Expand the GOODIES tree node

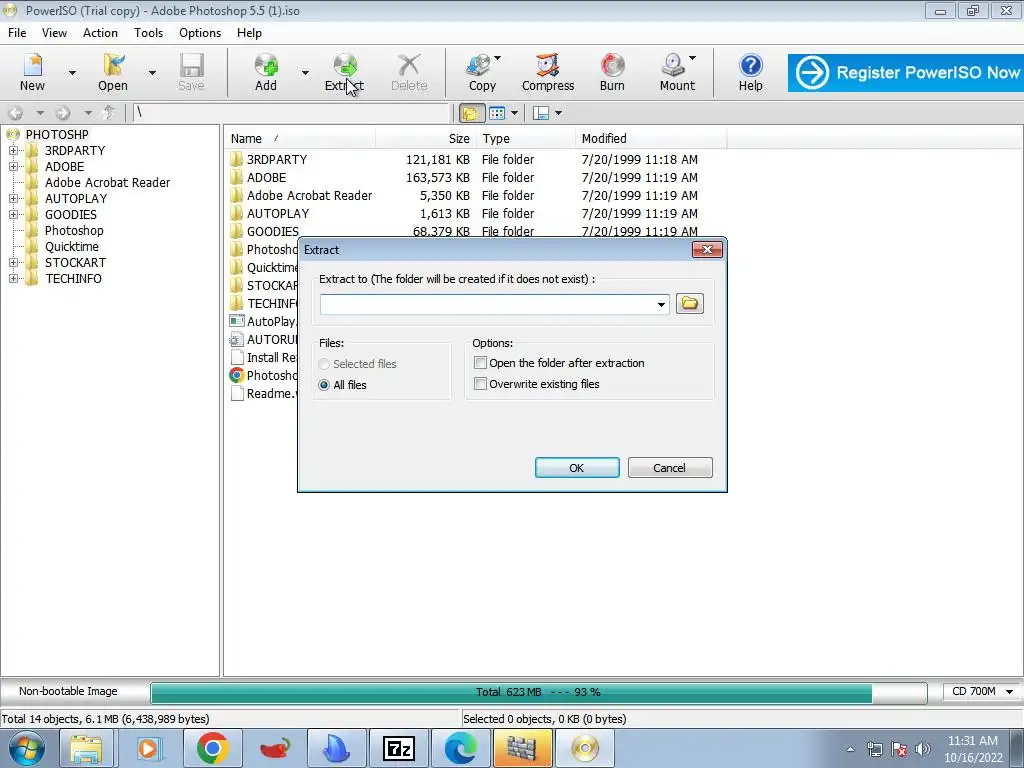[13, 215]
